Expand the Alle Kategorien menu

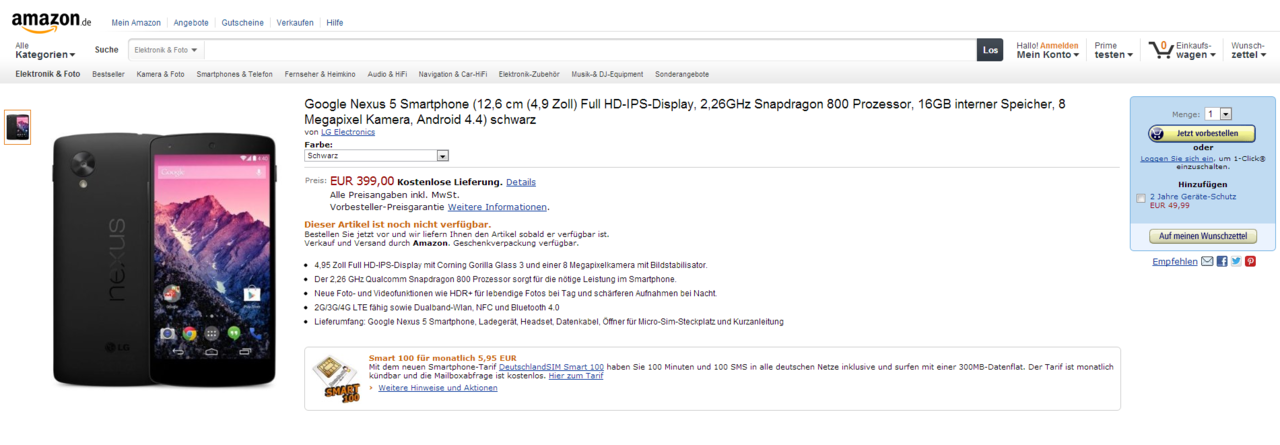coord(45,50)
